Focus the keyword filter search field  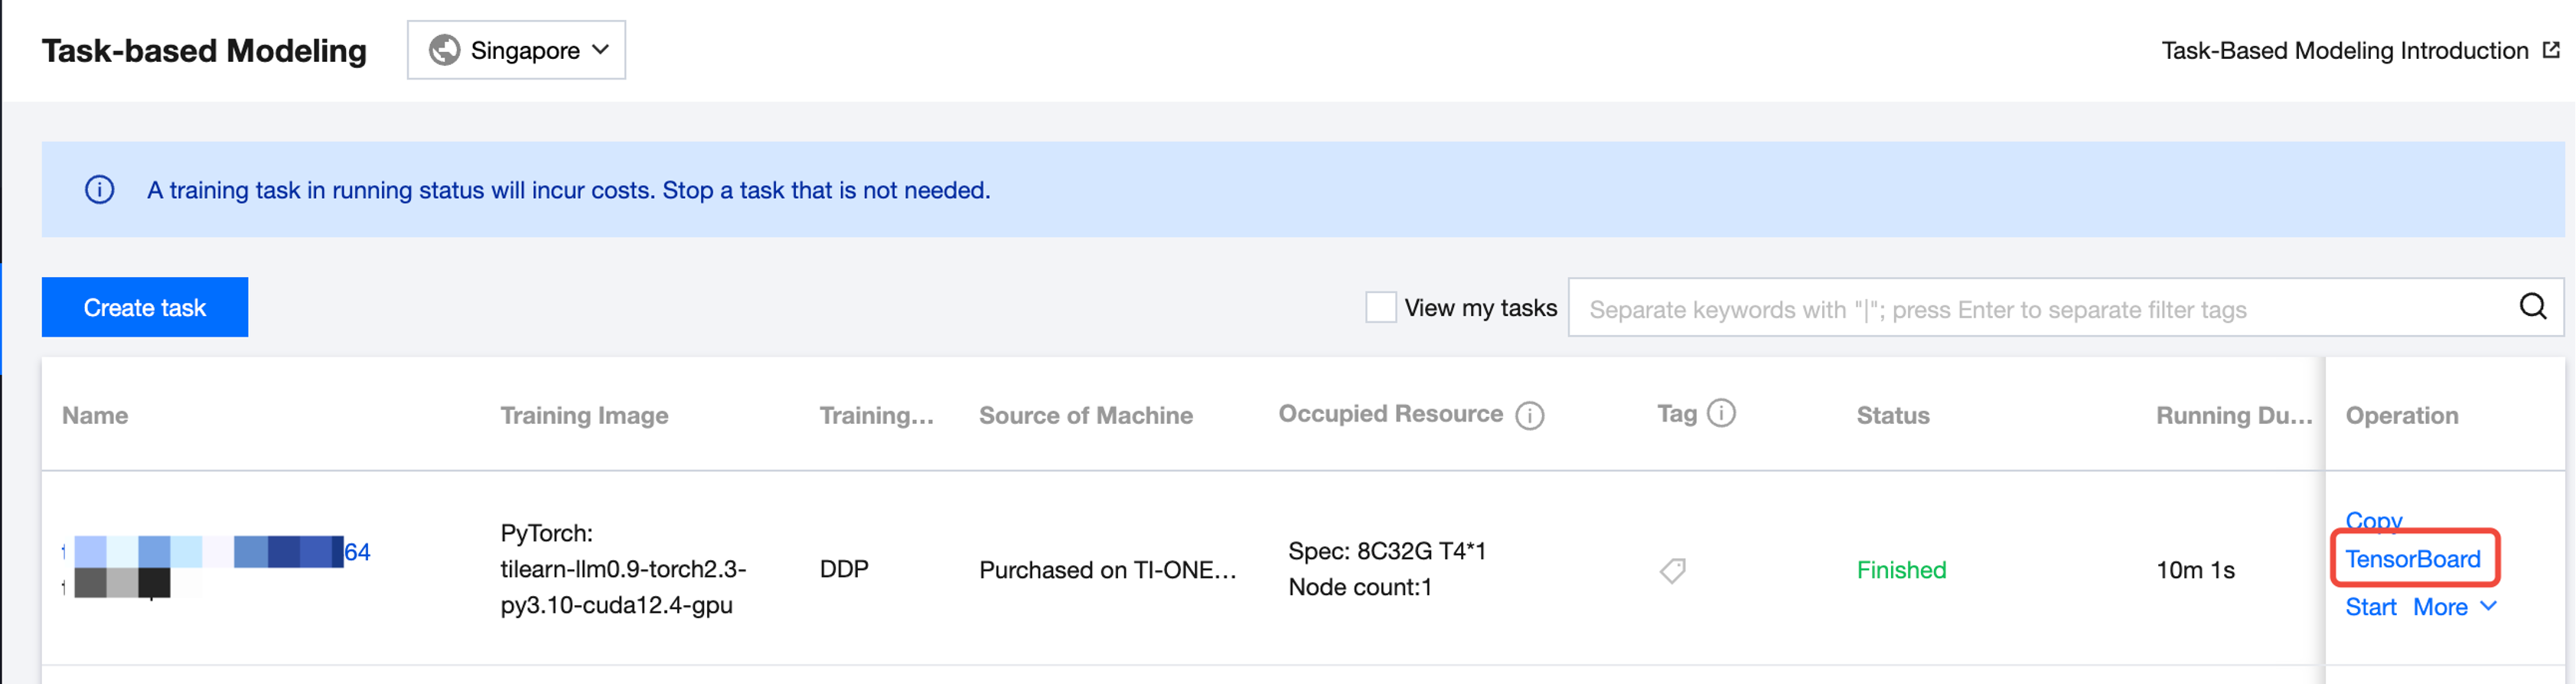[2040, 309]
